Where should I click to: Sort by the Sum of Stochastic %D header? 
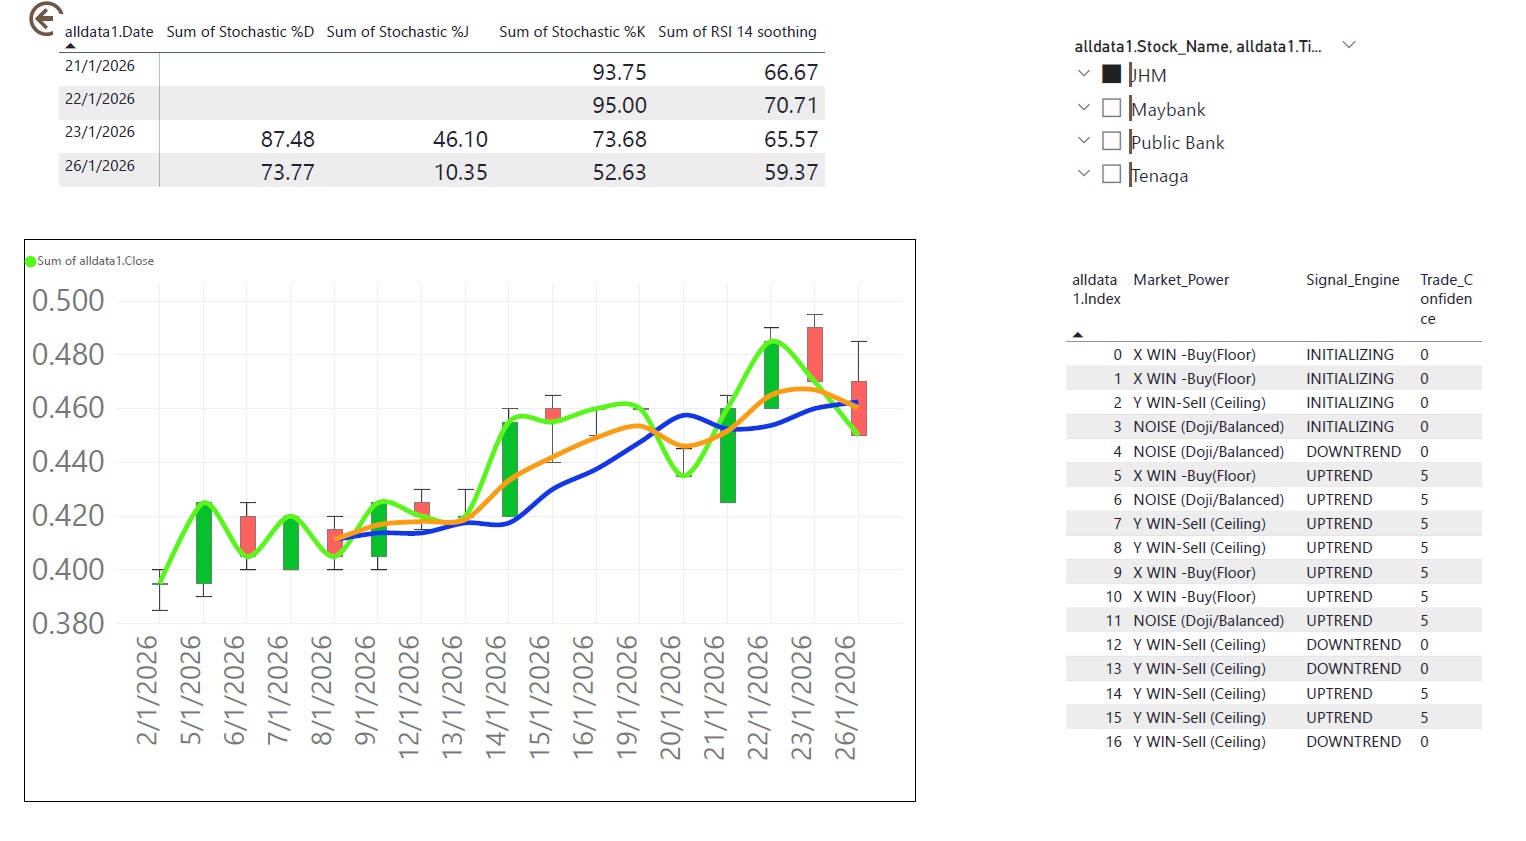coord(240,31)
